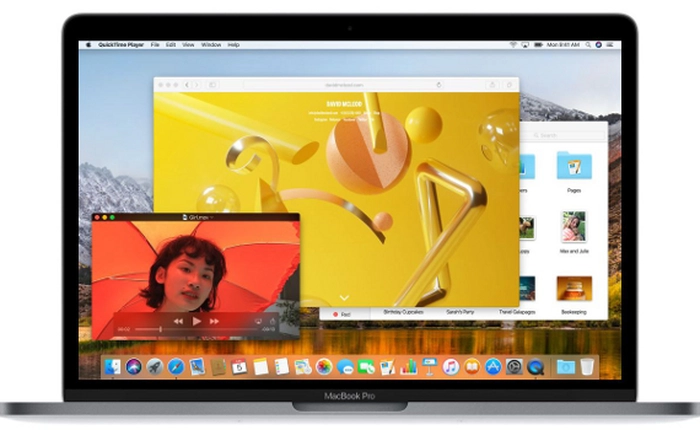The image size is (700, 430).
Task: Play the video in QuickTime
Action: click(x=196, y=321)
